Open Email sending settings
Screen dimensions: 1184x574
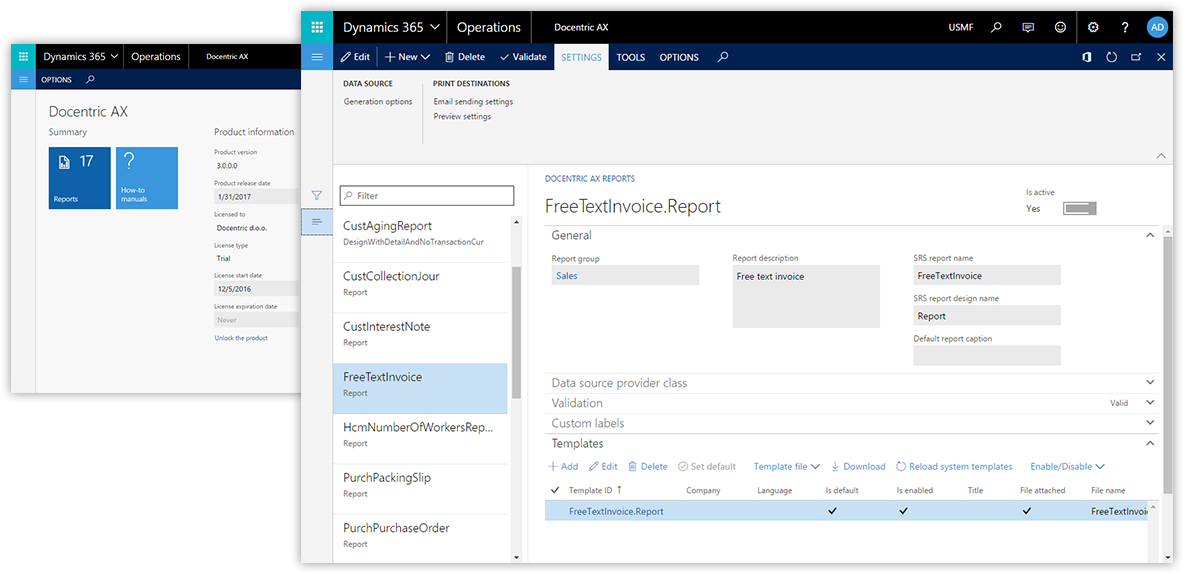tap(473, 101)
